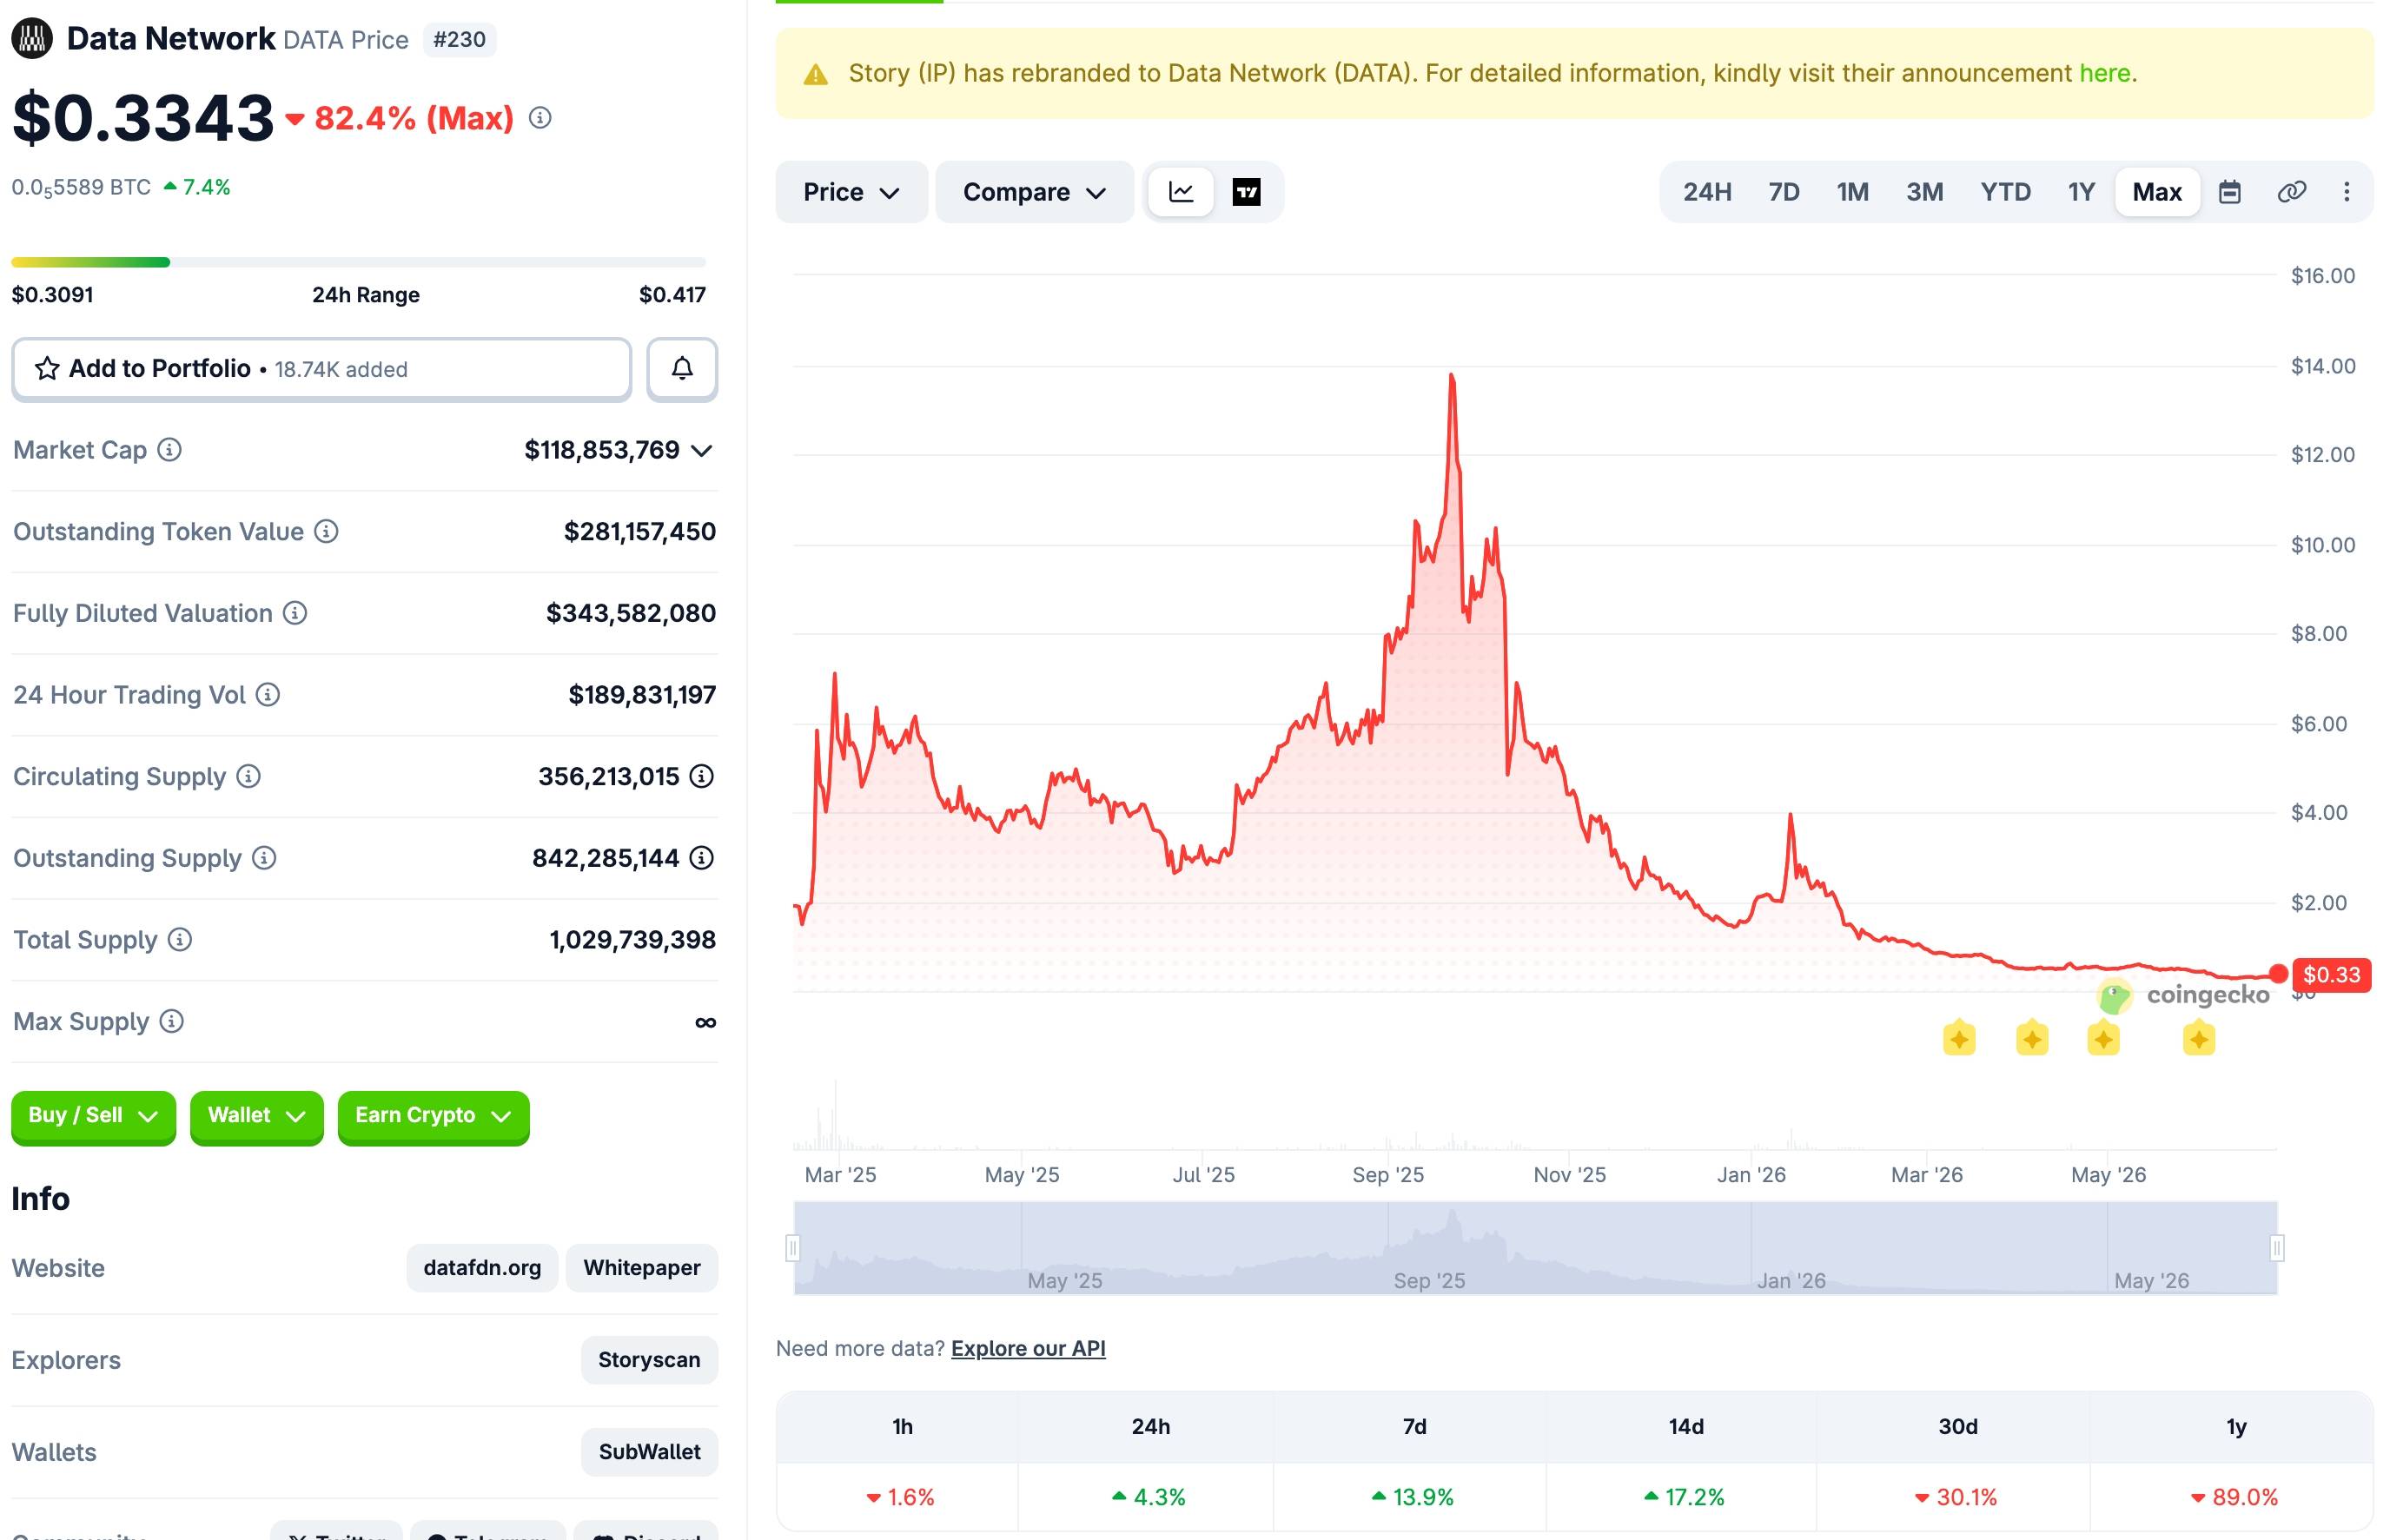Select the 1M chart range
This screenshot has width=2390, height=1540.
point(1852,192)
